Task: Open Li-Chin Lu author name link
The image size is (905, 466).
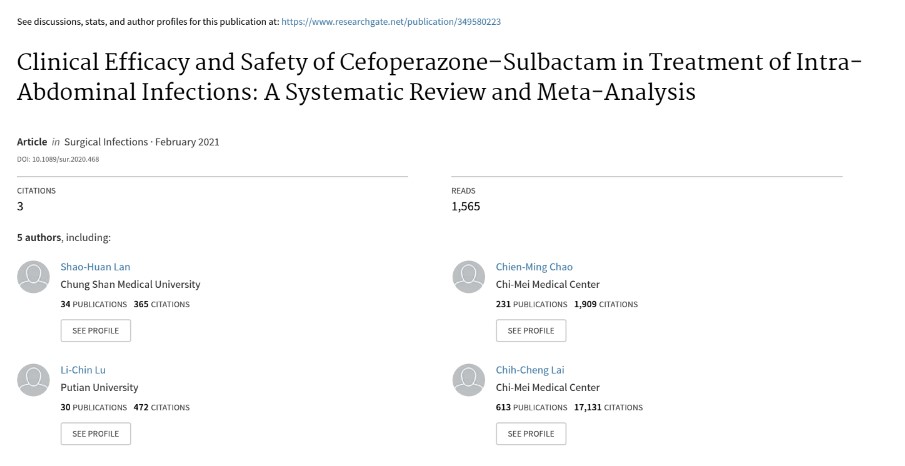Action: tap(83, 370)
